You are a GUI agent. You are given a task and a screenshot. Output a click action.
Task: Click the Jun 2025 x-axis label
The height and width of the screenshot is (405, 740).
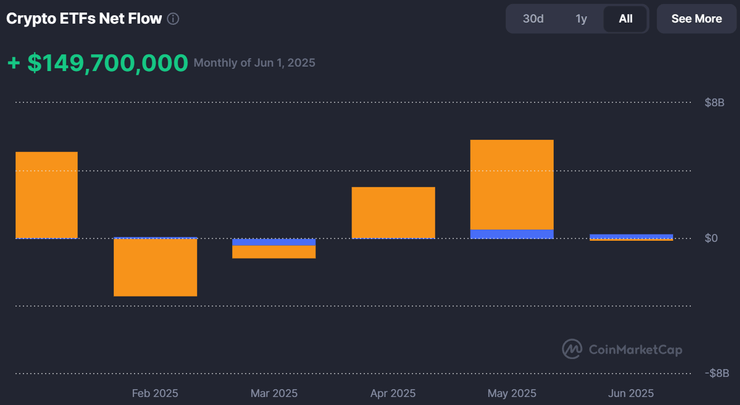pyautogui.click(x=630, y=393)
